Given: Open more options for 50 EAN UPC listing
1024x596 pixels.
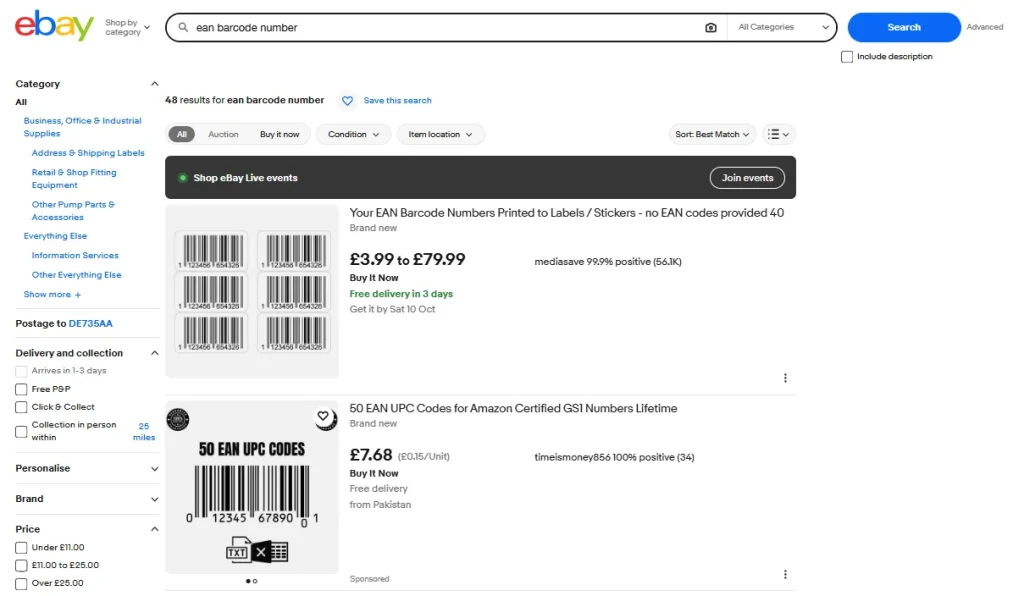Looking at the screenshot, I should (785, 574).
